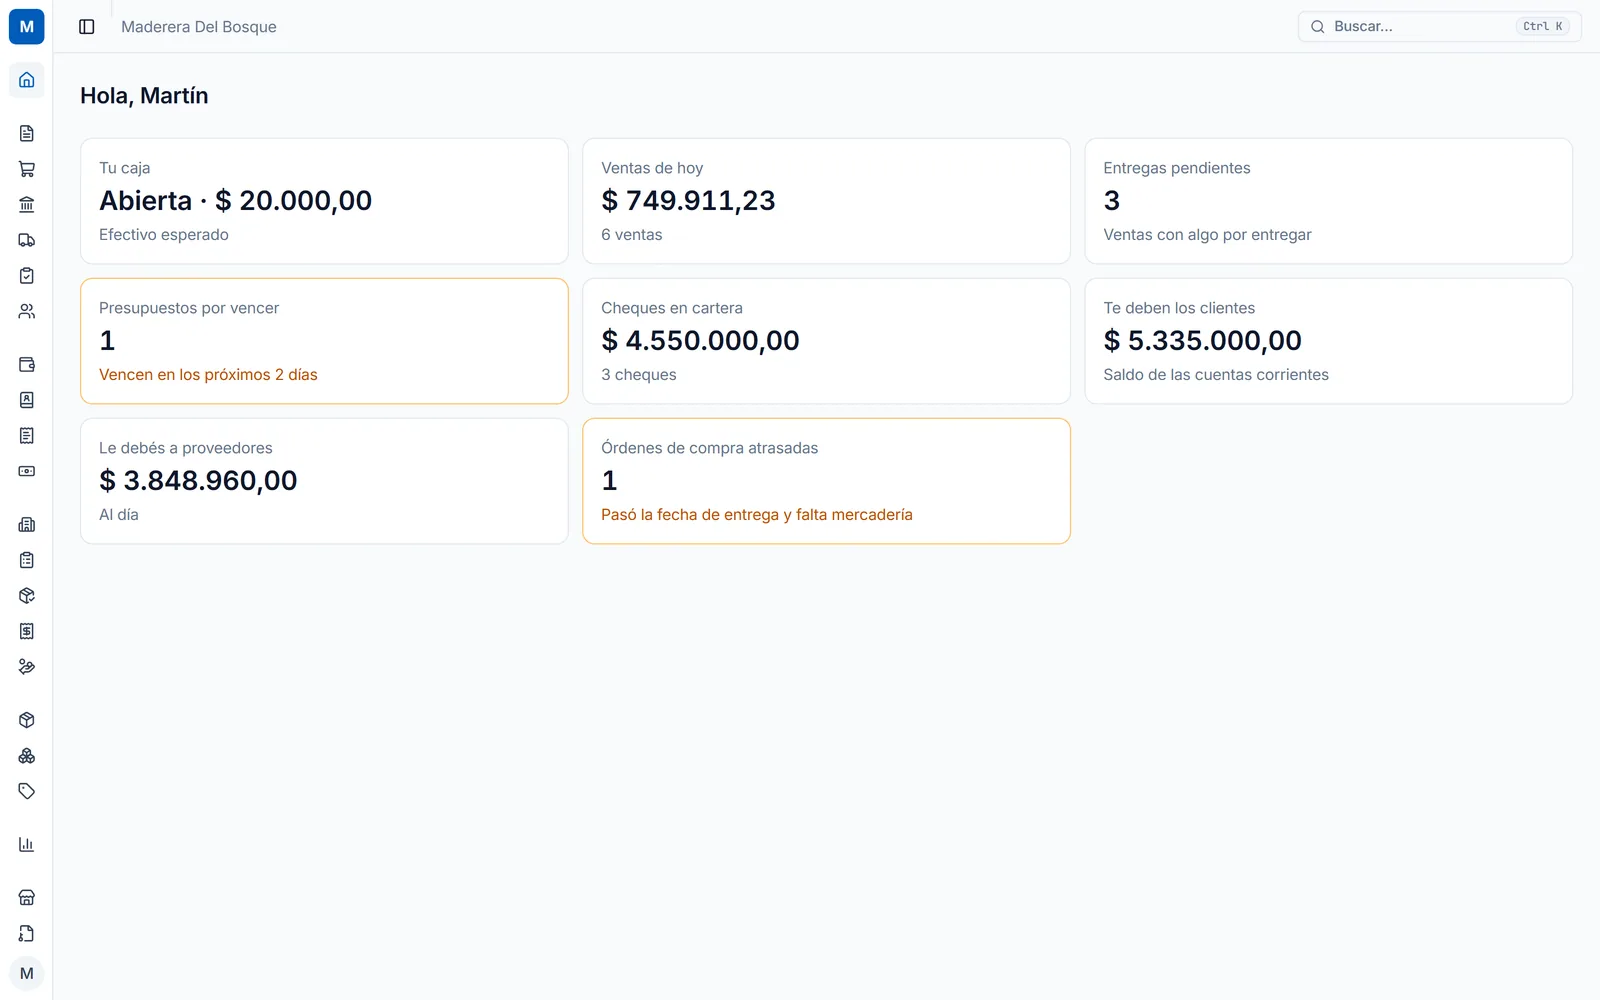Open the shopping cart icon in the sidebar

click(x=27, y=169)
